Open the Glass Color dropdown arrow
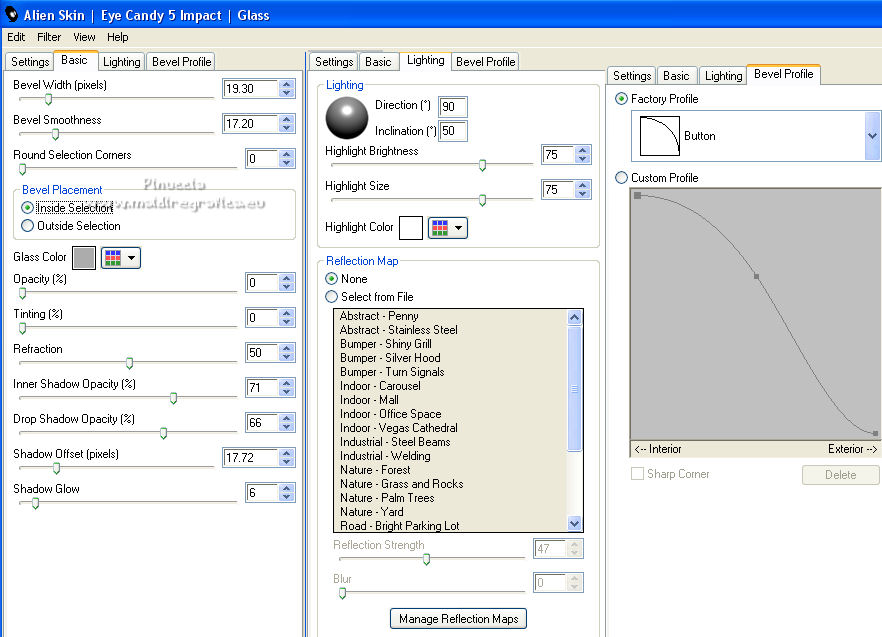The height and width of the screenshot is (637, 882). [x=133, y=258]
